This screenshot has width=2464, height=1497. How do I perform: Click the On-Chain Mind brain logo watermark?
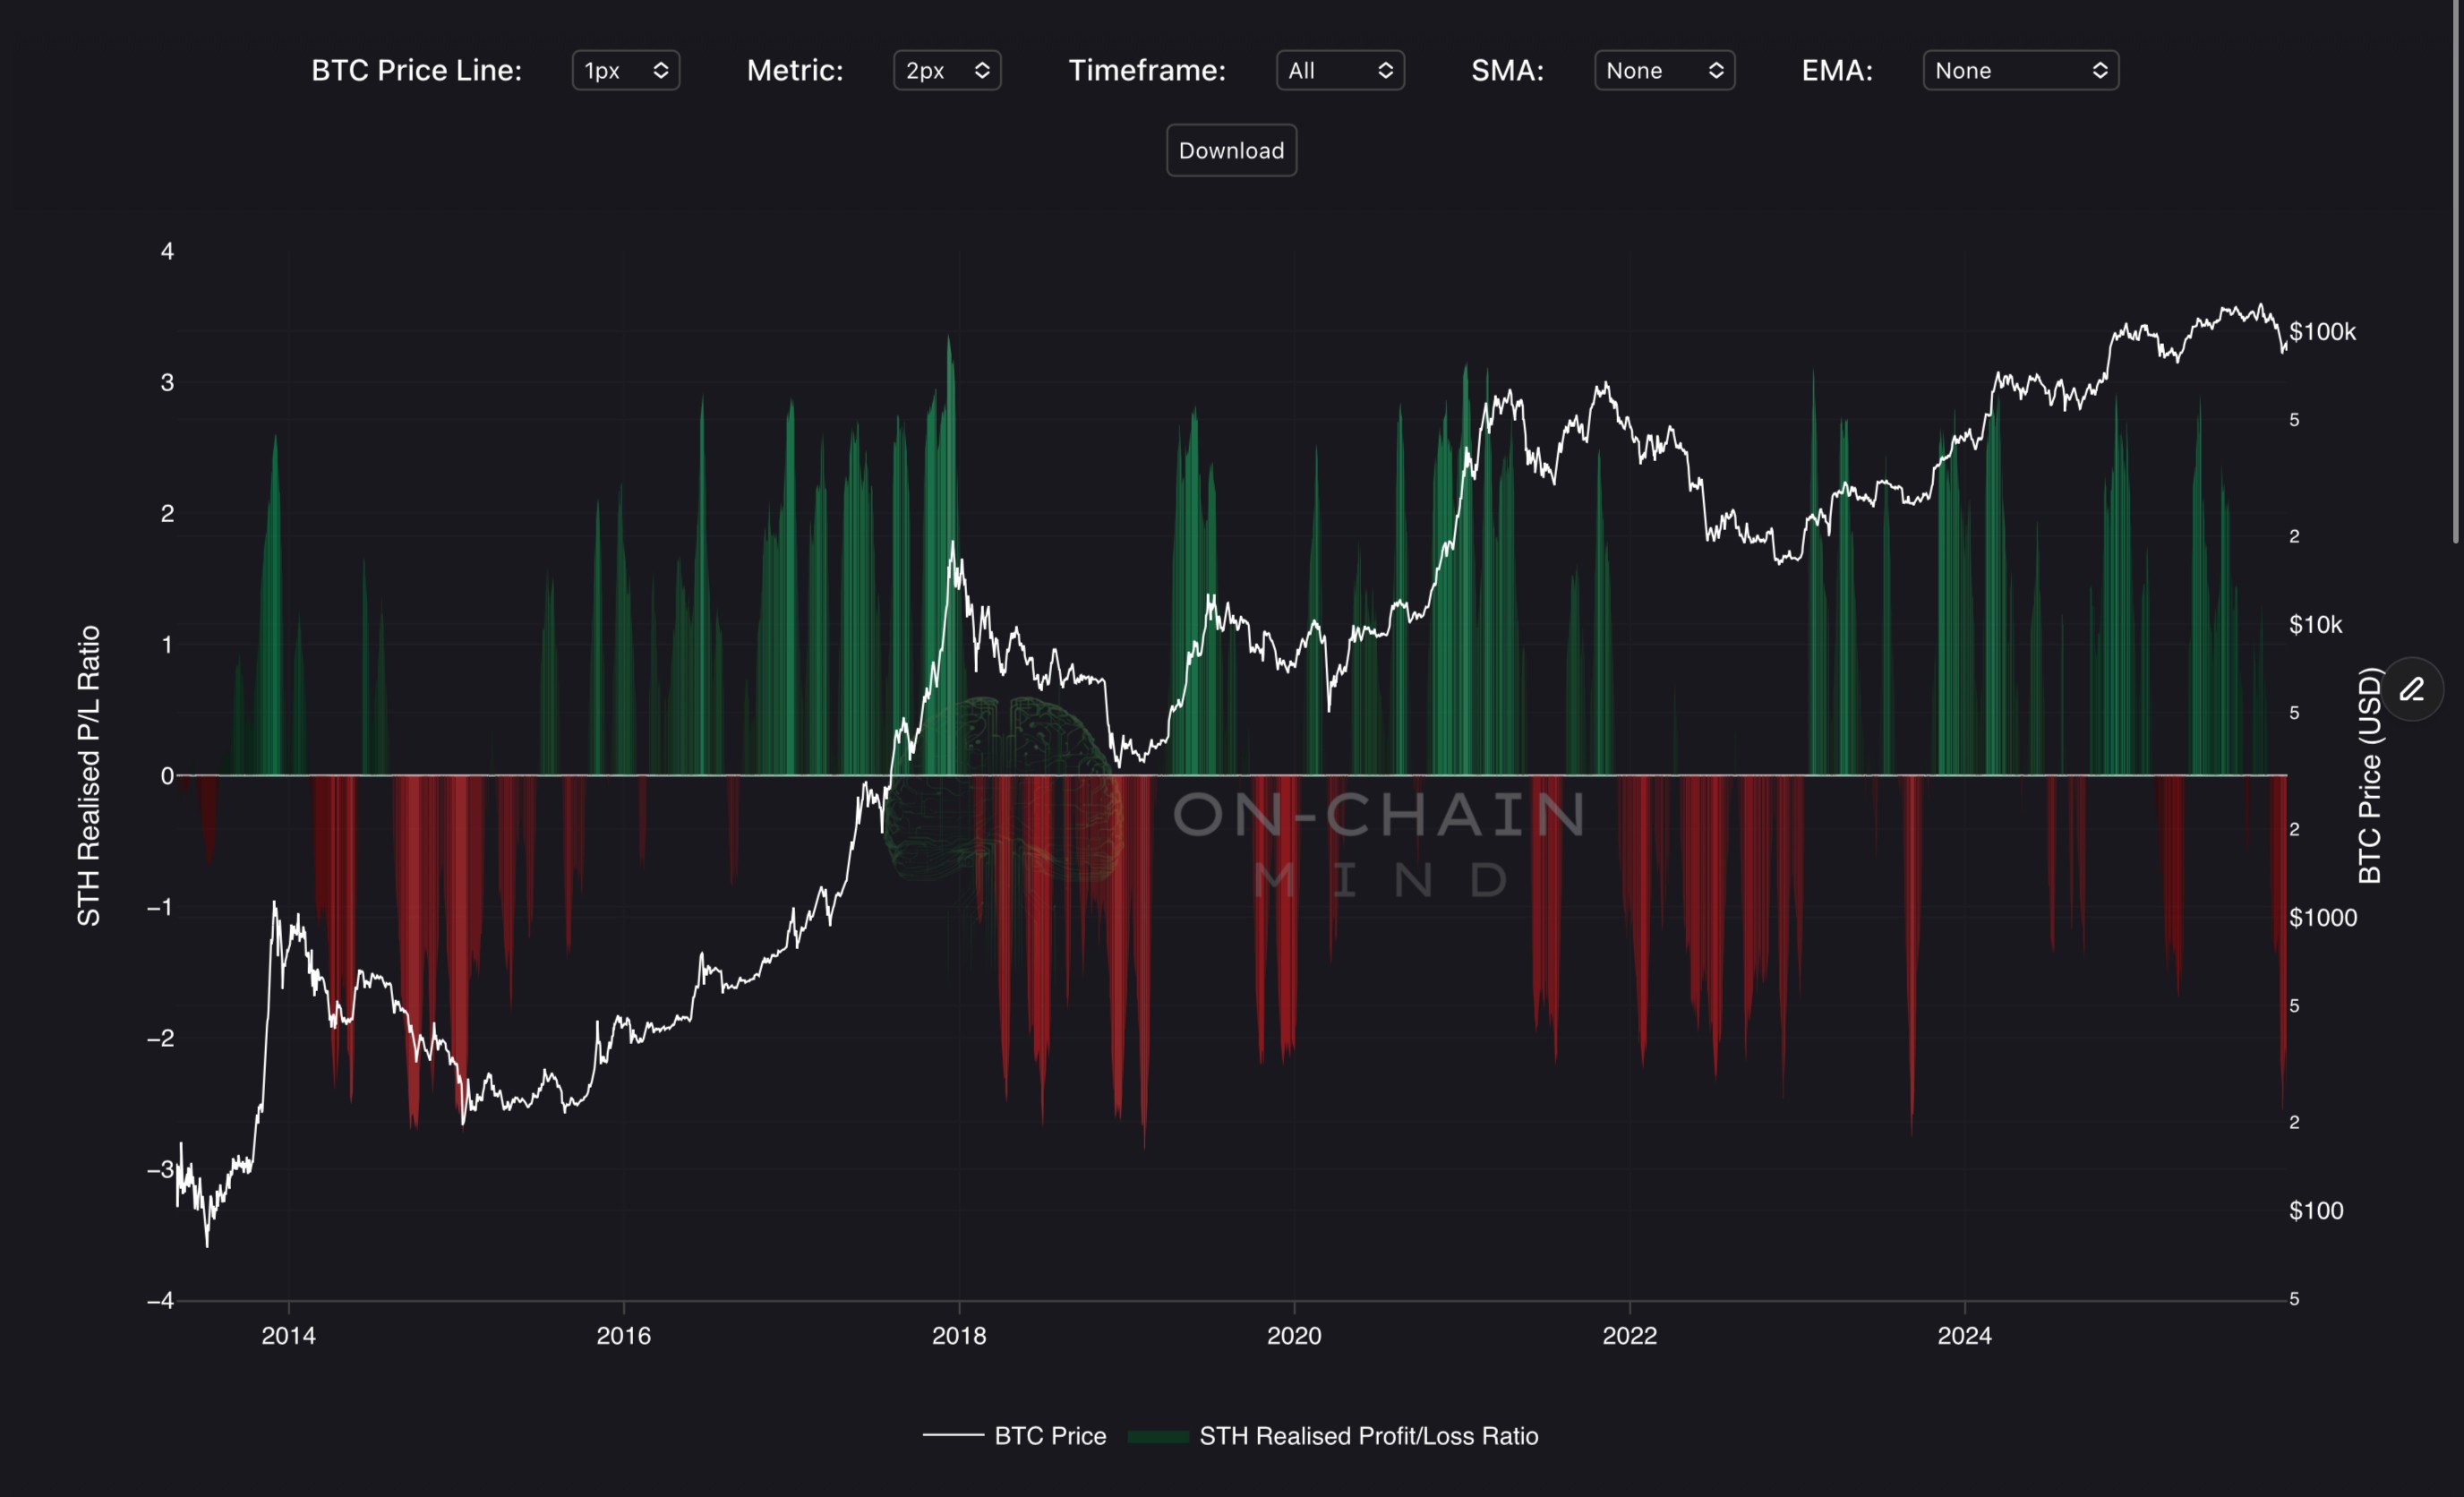pos(1003,789)
